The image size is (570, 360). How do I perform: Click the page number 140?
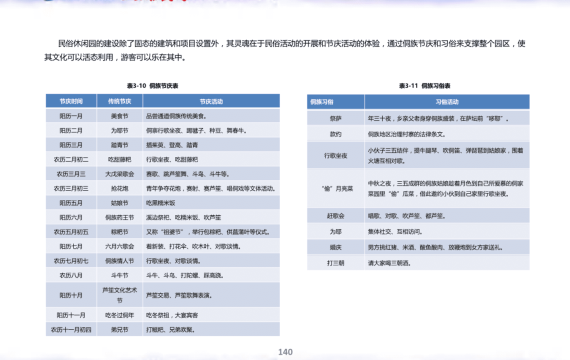coord(285,352)
